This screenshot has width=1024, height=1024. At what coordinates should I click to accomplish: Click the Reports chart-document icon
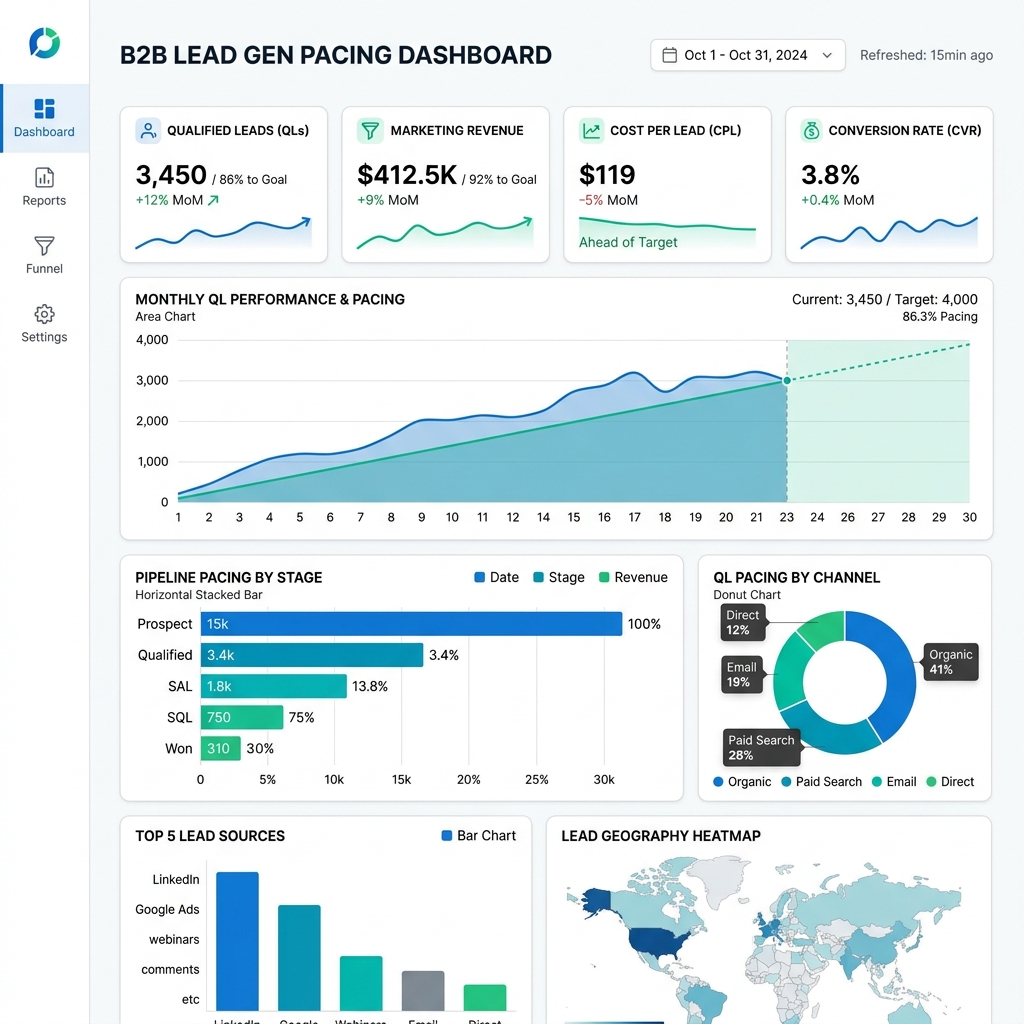click(x=44, y=178)
